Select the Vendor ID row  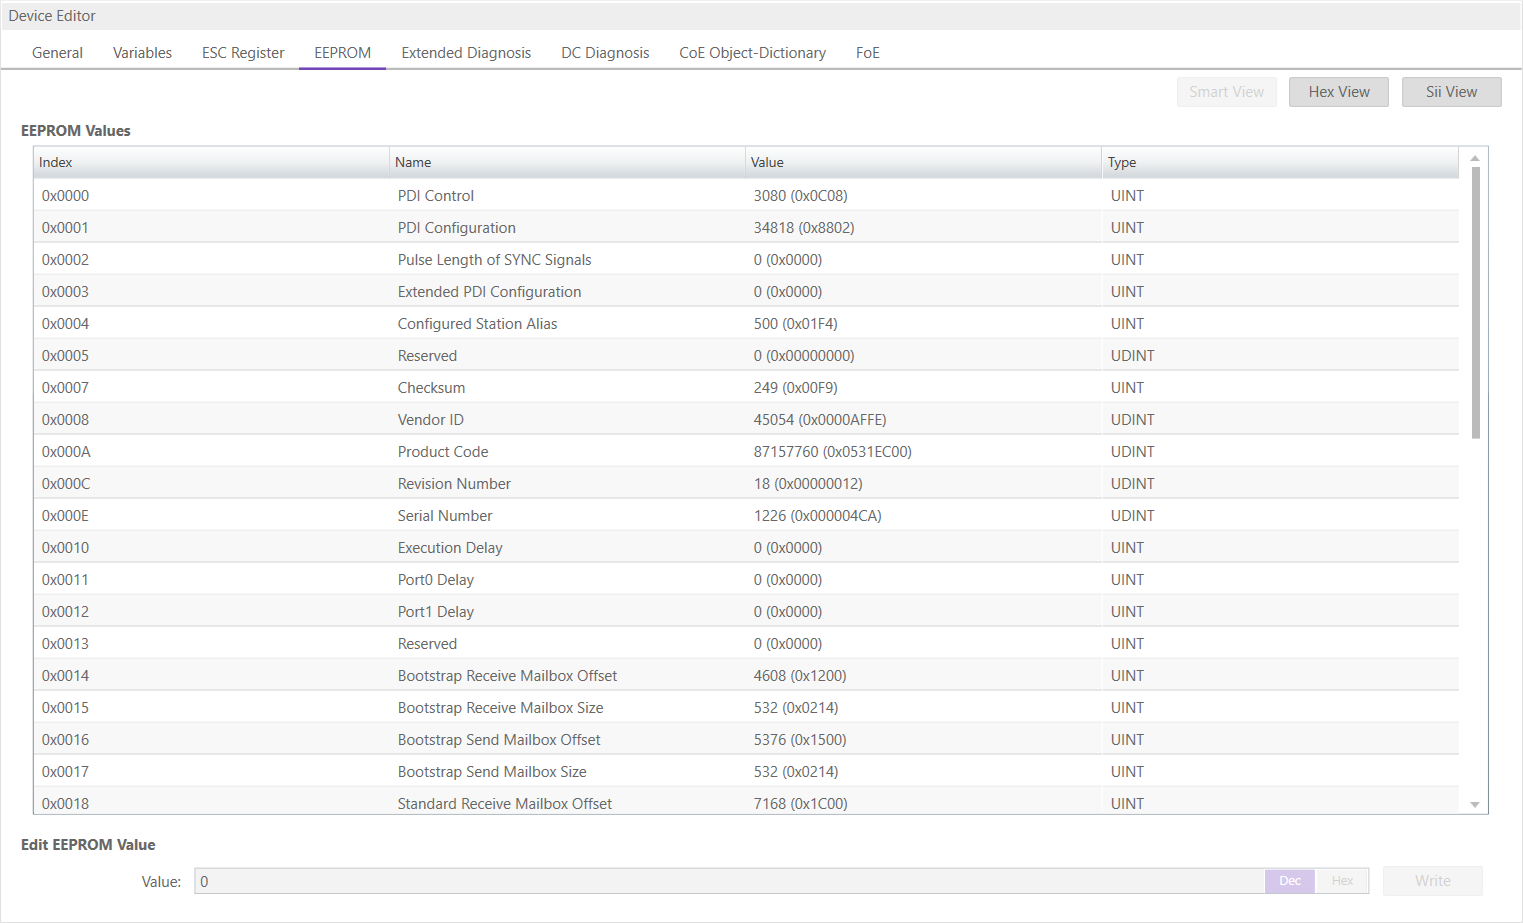click(430, 420)
